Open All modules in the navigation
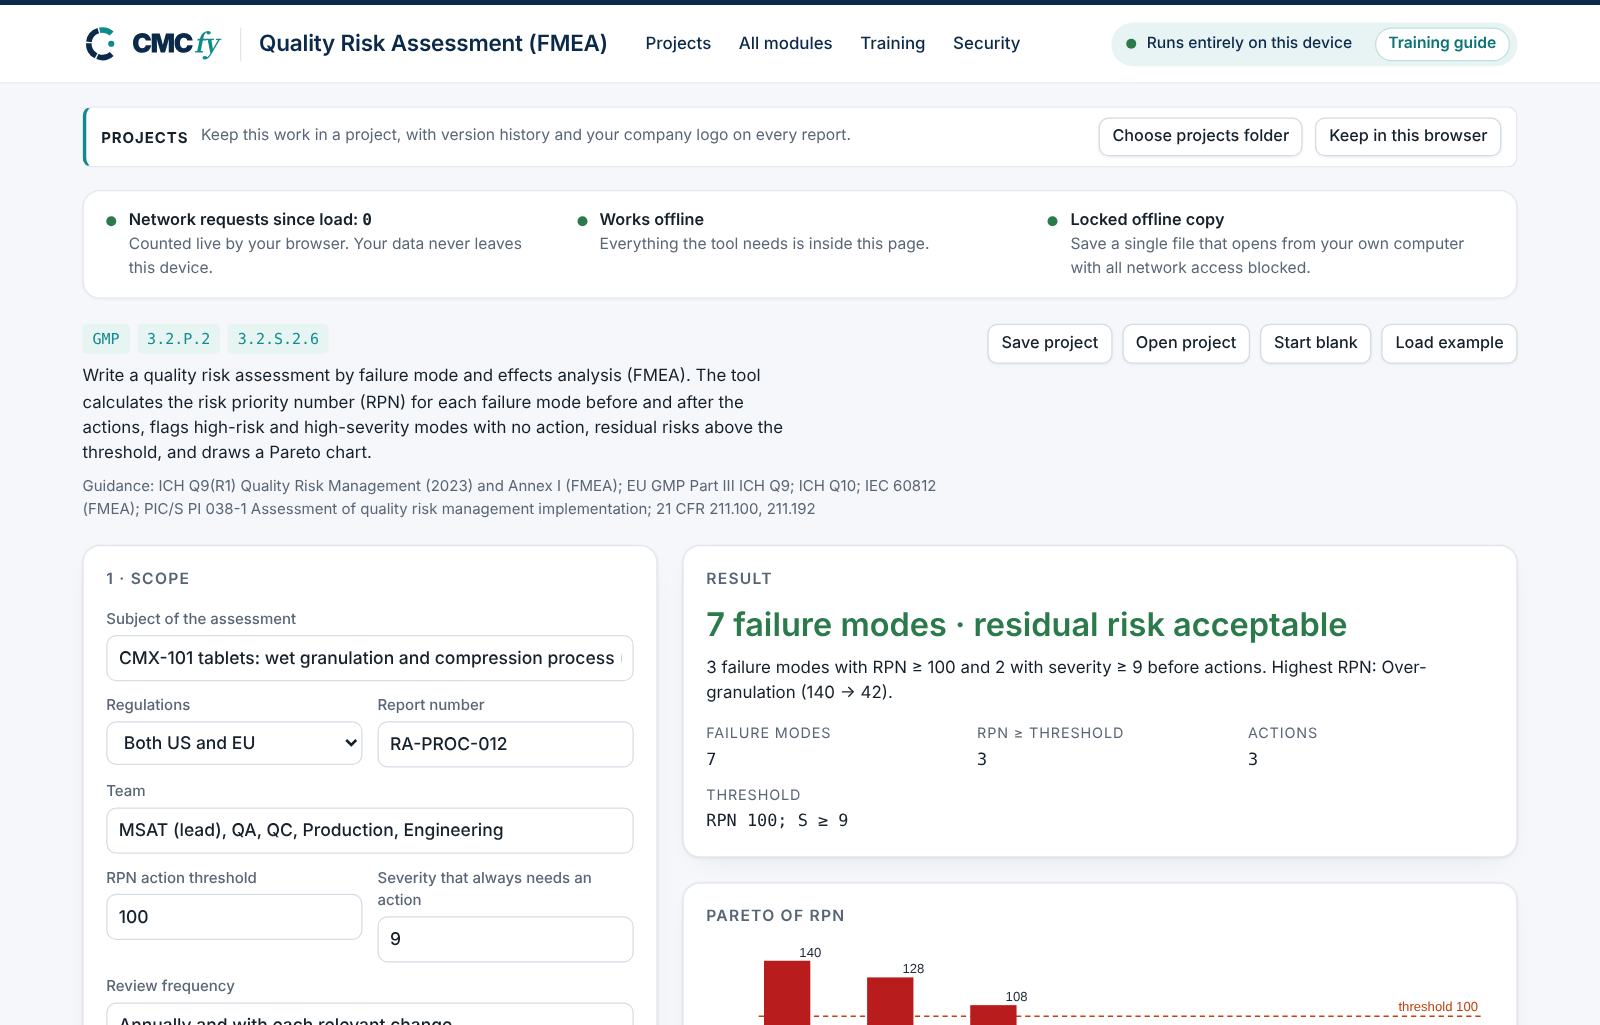This screenshot has width=1600, height=1025. pyautogui.click(x=785, y=43)
